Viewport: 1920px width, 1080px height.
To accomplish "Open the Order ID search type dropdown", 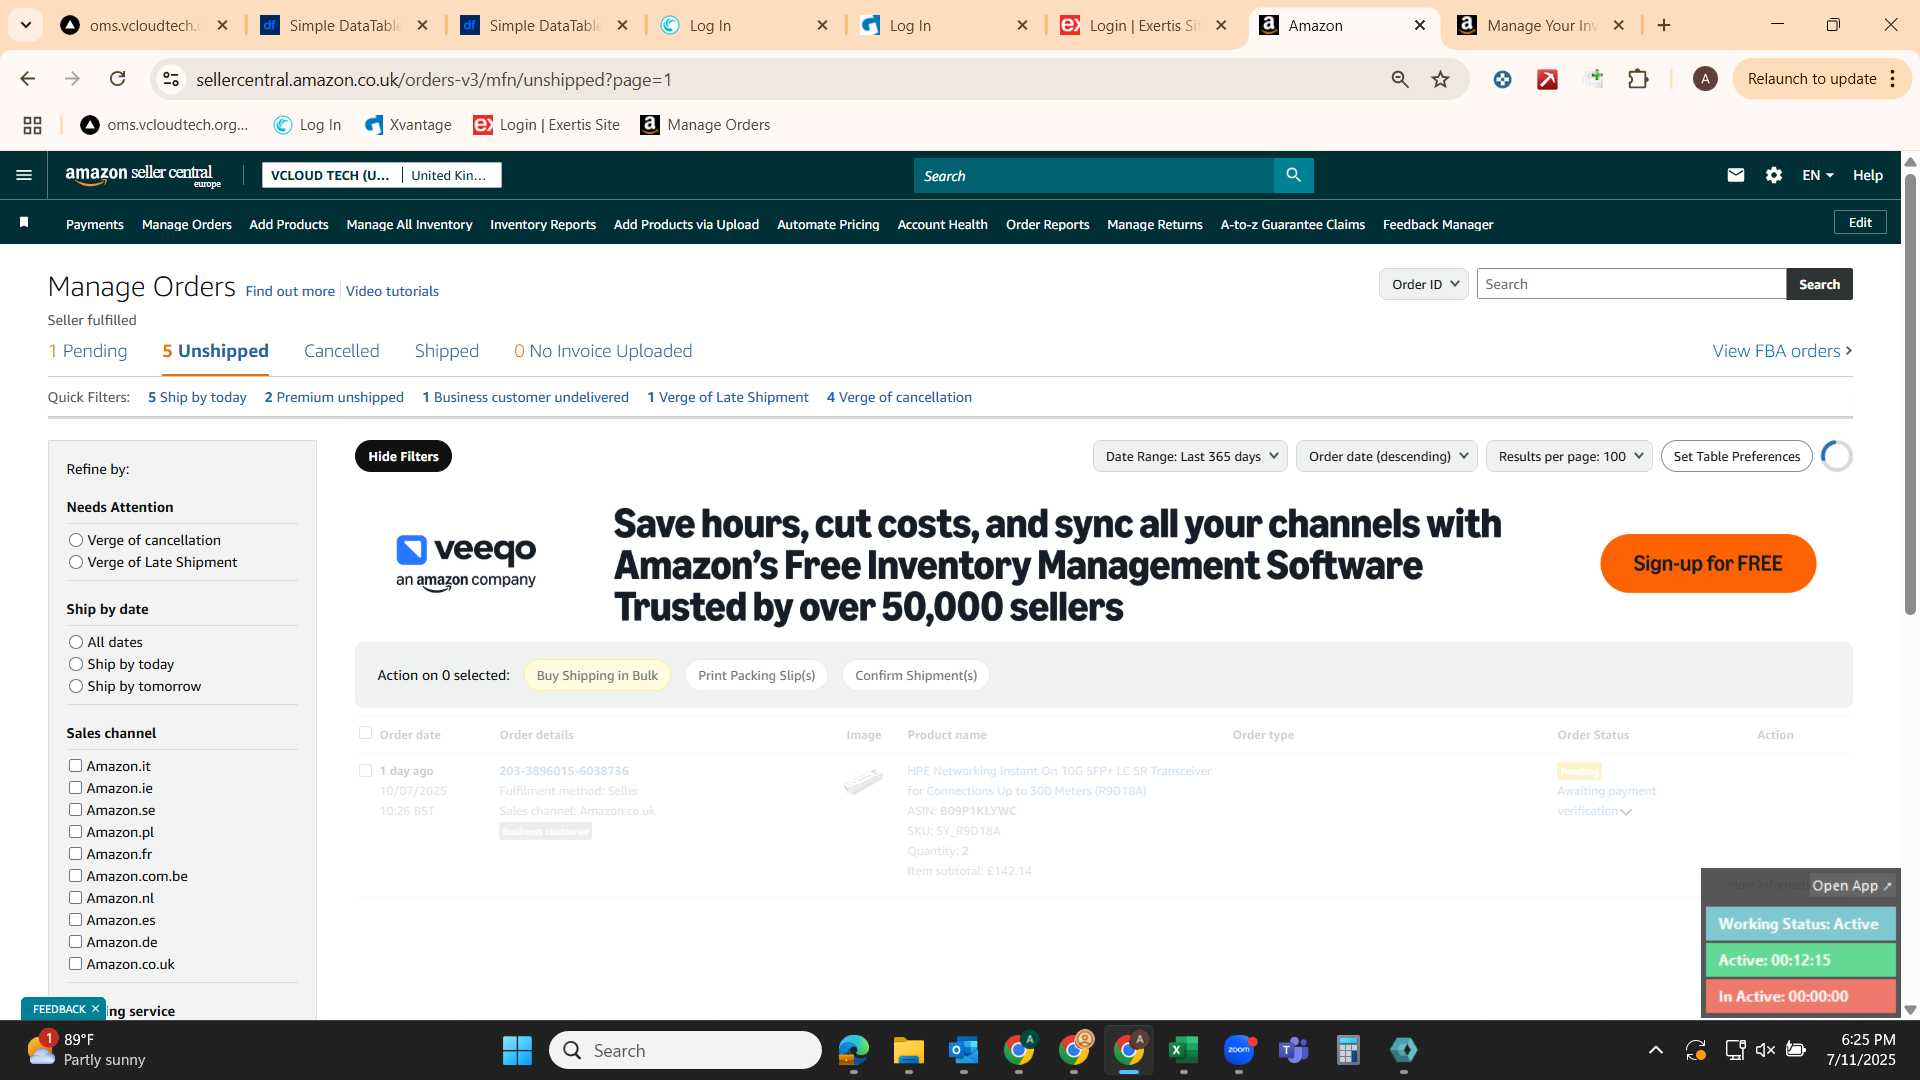I will (x=1424, y=284).
